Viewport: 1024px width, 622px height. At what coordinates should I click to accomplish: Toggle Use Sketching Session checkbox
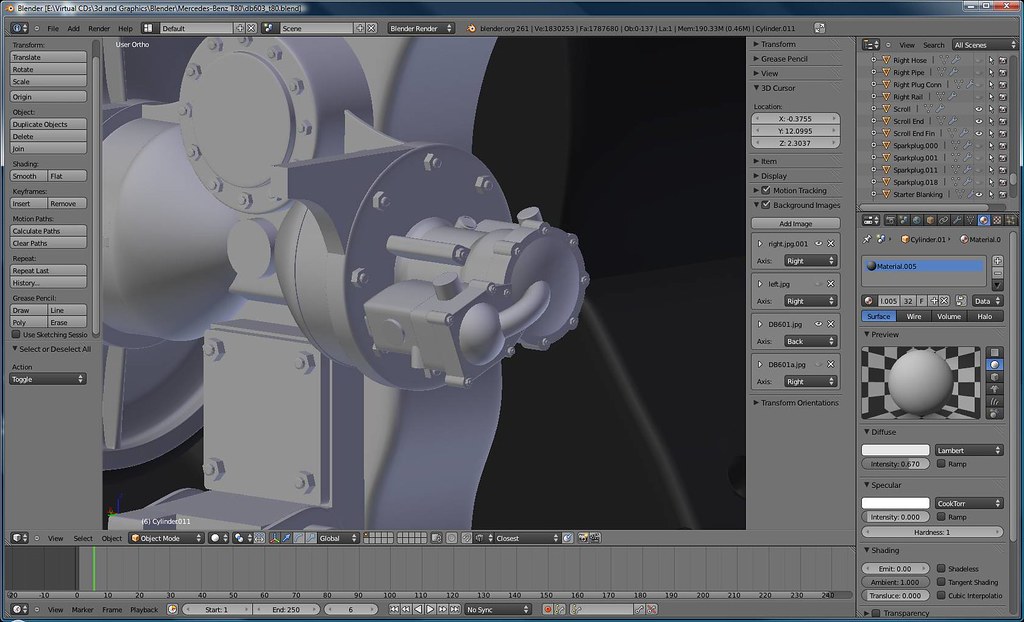[16, 334]
